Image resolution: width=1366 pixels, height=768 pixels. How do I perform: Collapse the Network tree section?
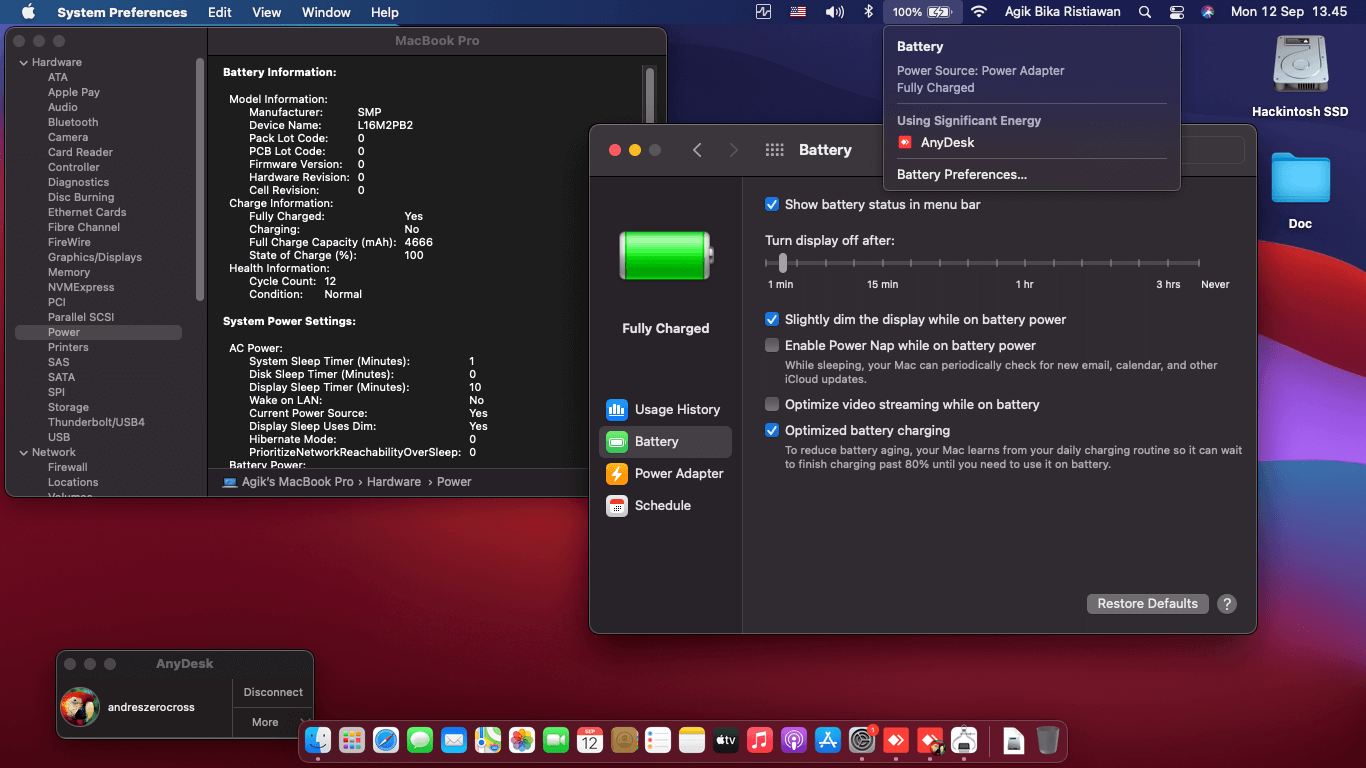[23, 452]
